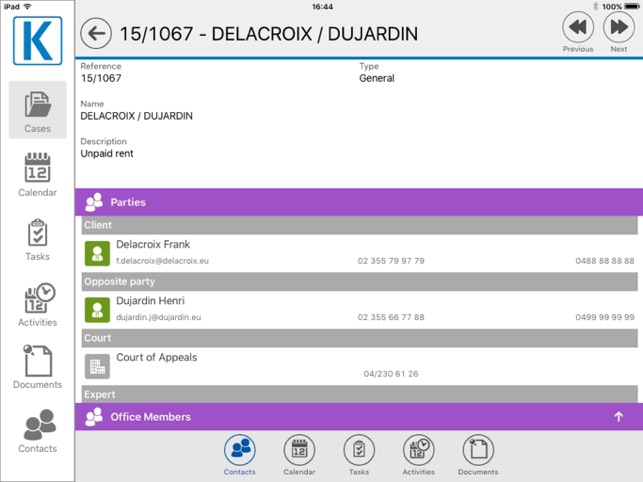This screenshot has height=482, width=643.
Task: Click the description Unpaid rent
Action: [x=107, y=154]
